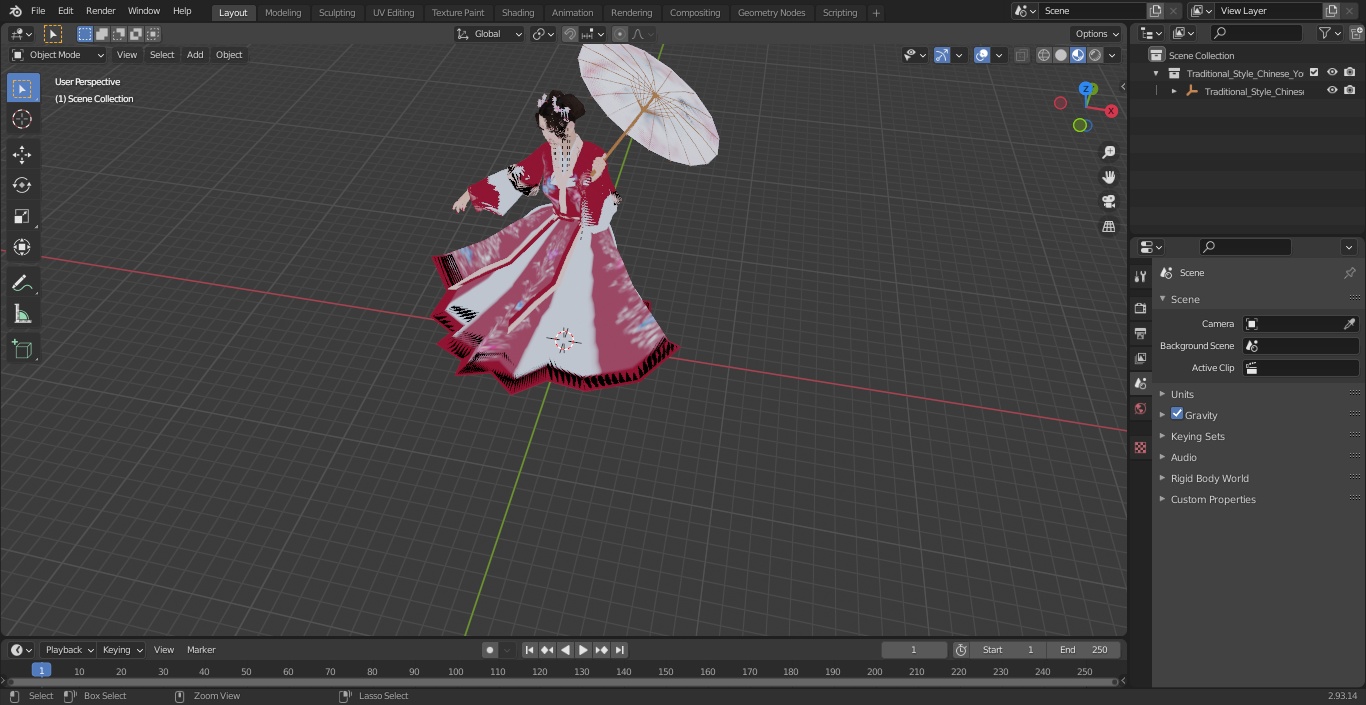The height and width of the screenshot is (705, 1366).
Task: Toggle proportional editing
Action: [620, 34]
